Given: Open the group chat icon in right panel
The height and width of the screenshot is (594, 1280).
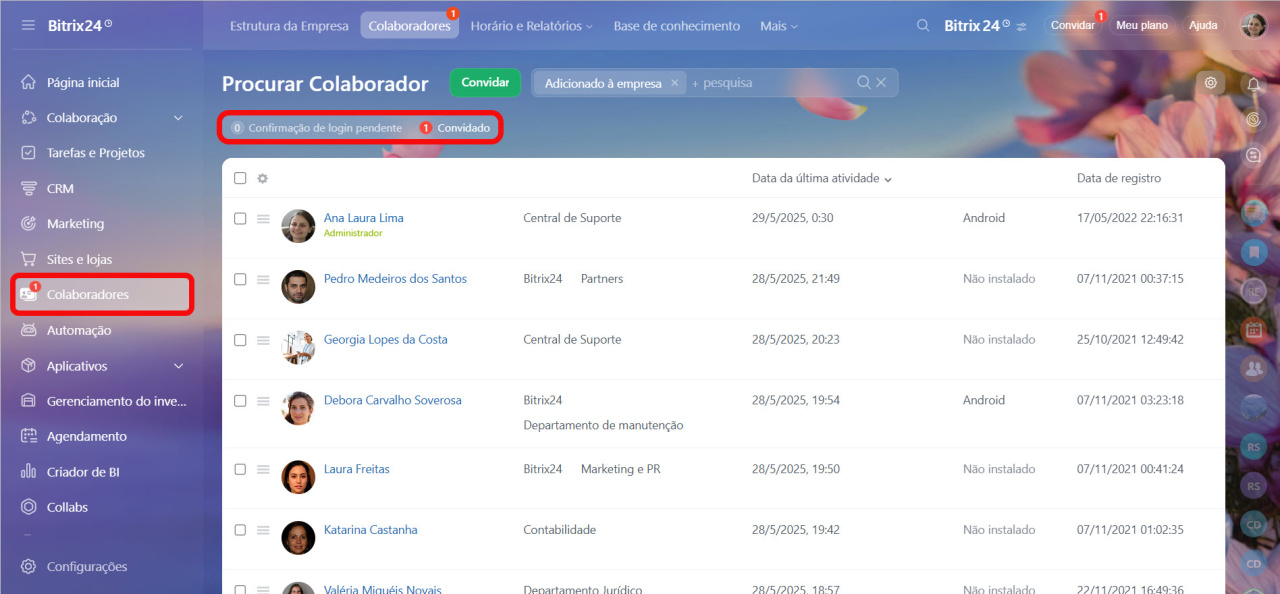Looking at the screenshot, I should coord(1254,368).
